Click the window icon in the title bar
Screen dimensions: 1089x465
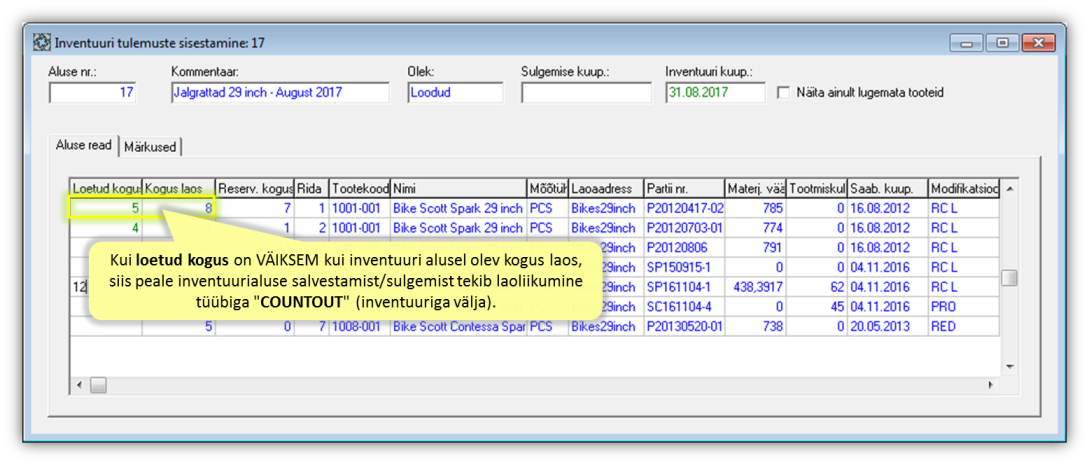[x=42, y=43]
